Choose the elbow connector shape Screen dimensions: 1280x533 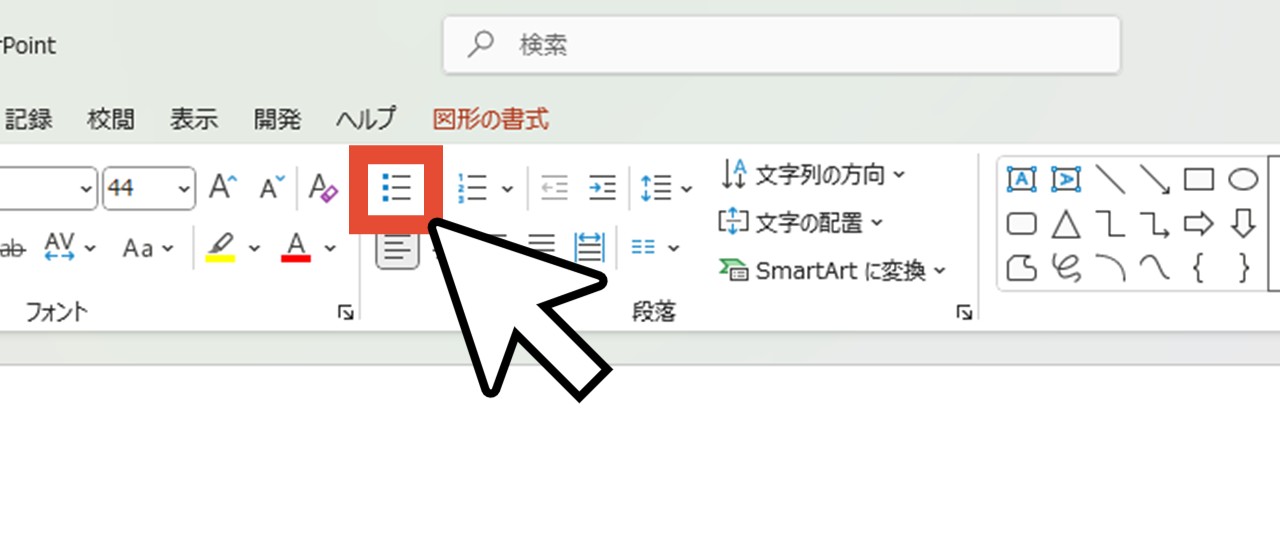(x=1110, y=223)
